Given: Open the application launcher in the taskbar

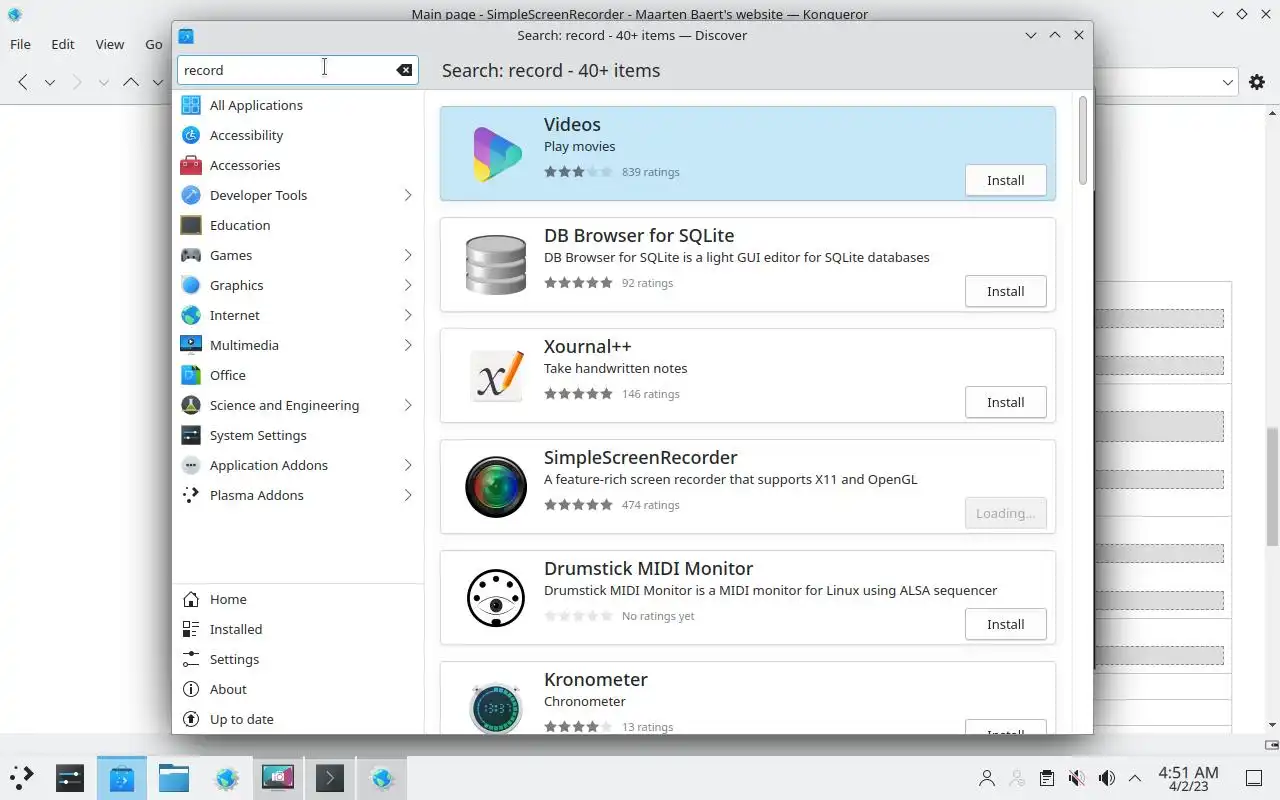Looking at the screenshot, I should click(21, 777).
